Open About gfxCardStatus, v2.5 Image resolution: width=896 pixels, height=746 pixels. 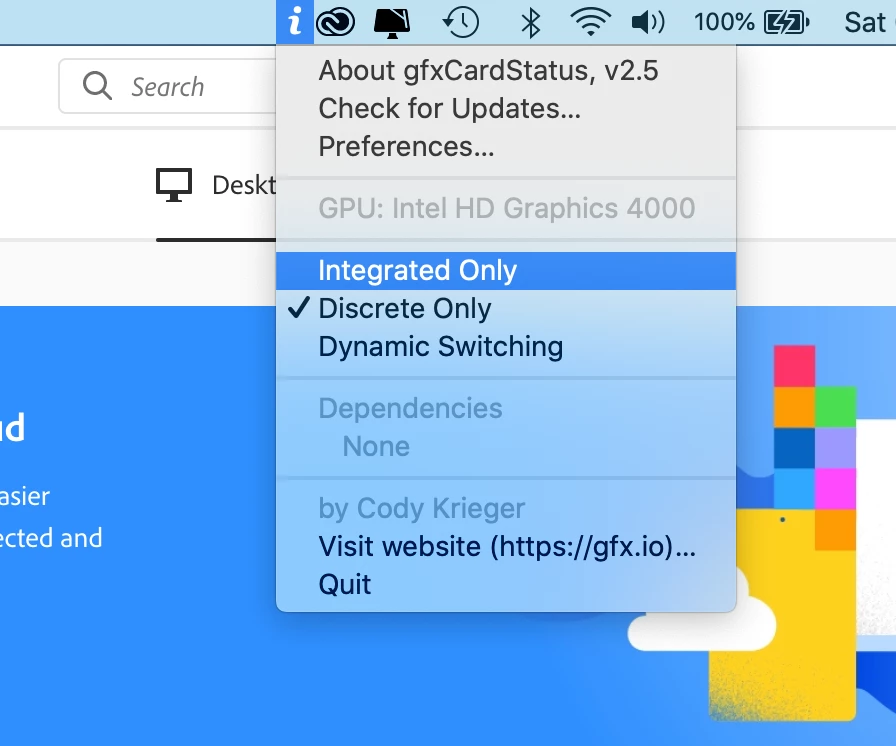506,71
